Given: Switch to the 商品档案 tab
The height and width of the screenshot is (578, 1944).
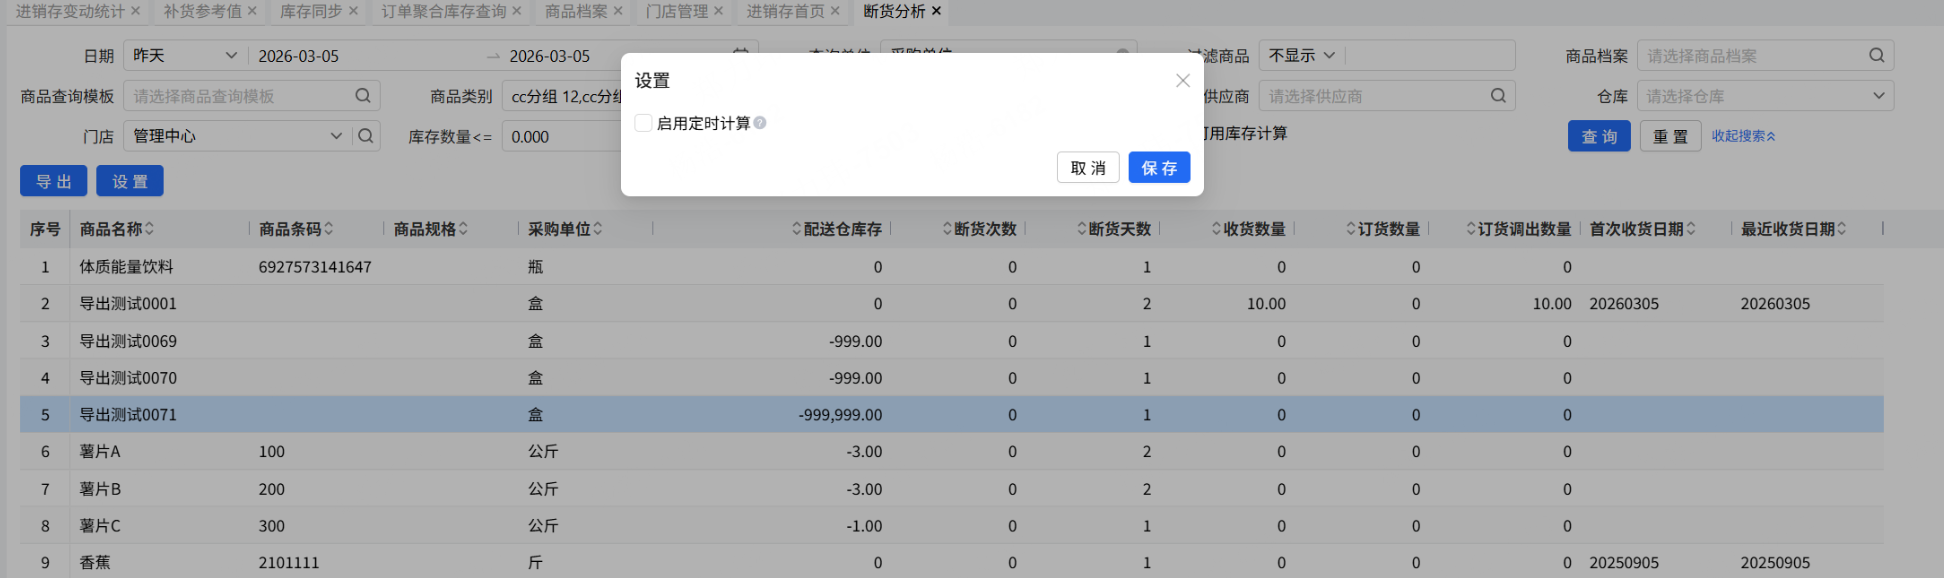Looking at the screenshot, I should point(576,11).
